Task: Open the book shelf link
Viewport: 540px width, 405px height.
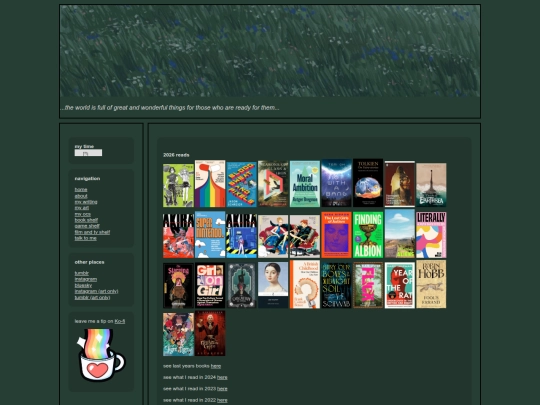Action: click(x=86, y=220)
